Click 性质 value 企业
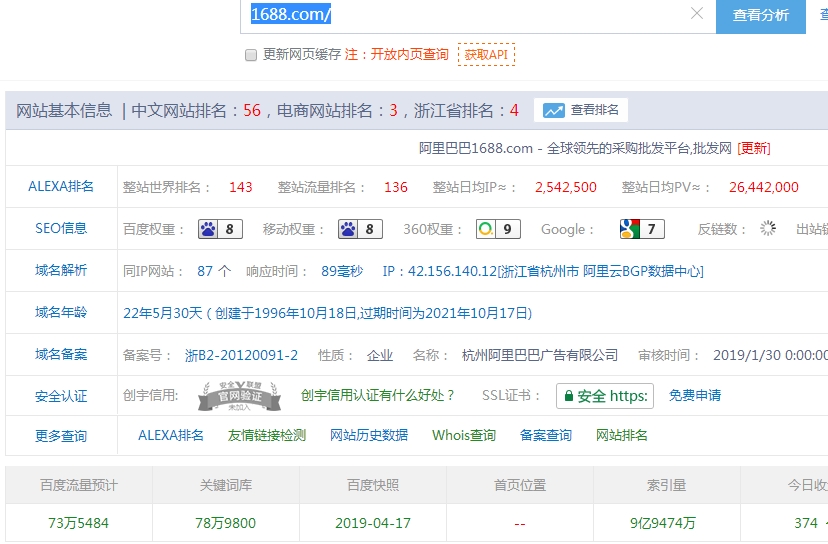Viewport: 828px width, 544px height. tap(380, 355)
